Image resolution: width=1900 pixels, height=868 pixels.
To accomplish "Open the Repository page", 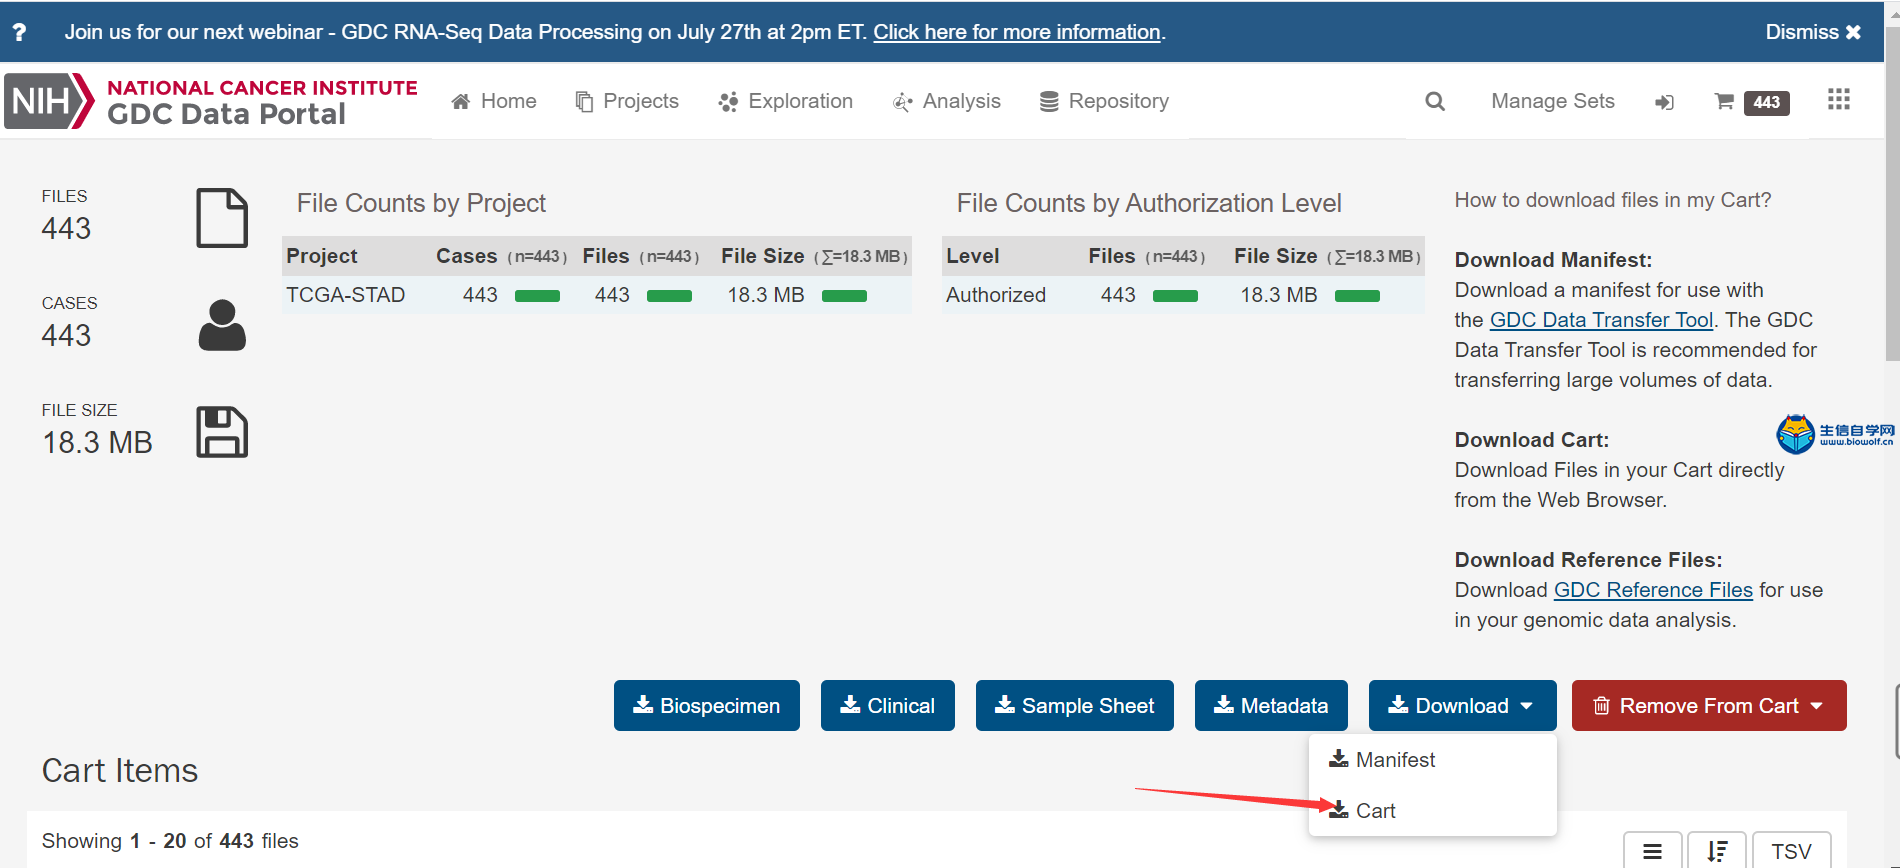I will pos(1104,101).
